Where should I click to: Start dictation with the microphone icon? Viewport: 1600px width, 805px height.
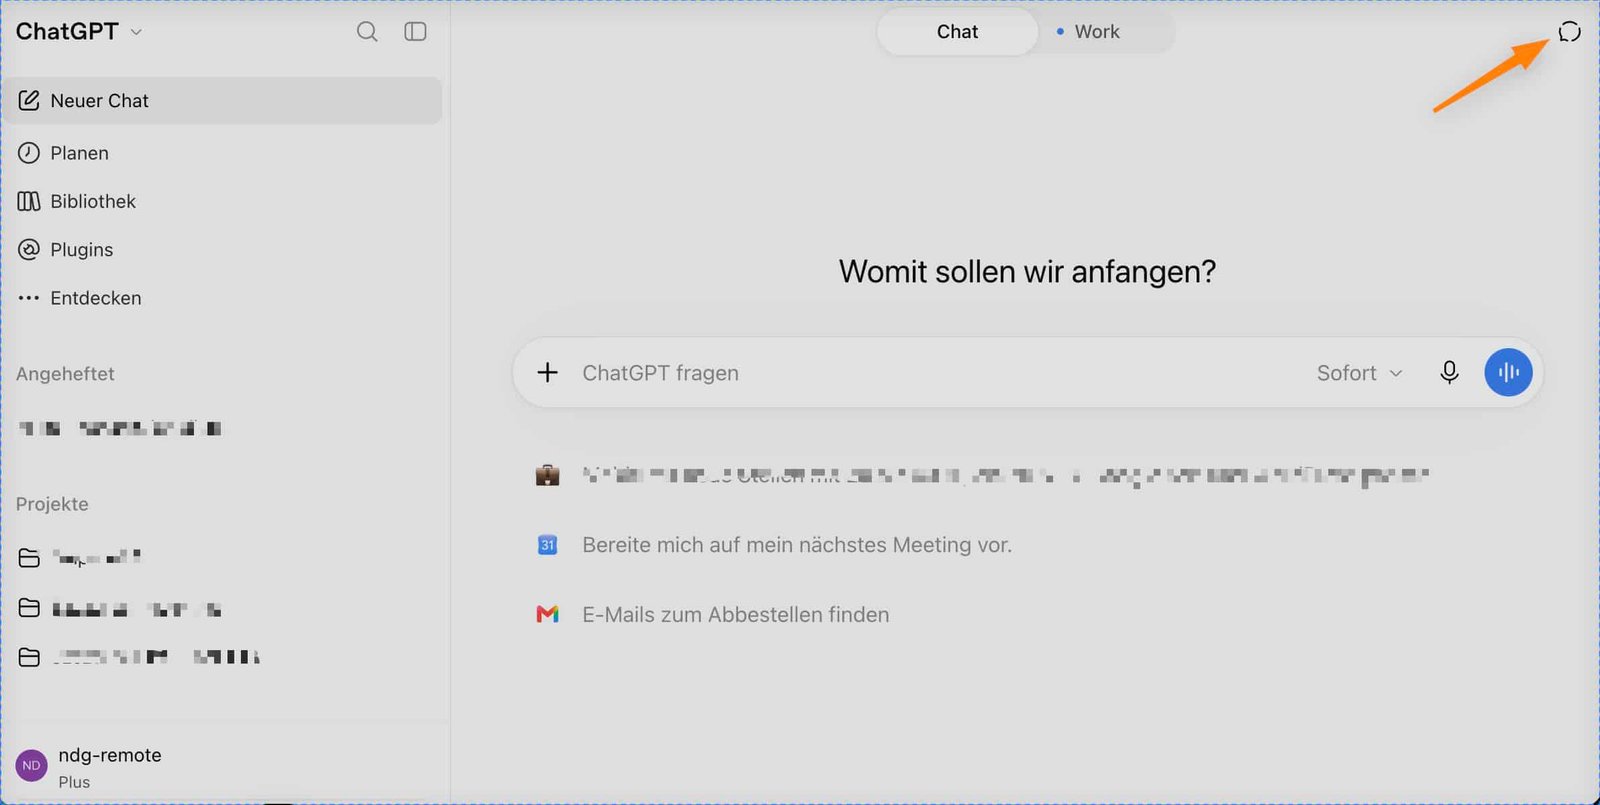pyautogui.click(x=1449, y=373)
